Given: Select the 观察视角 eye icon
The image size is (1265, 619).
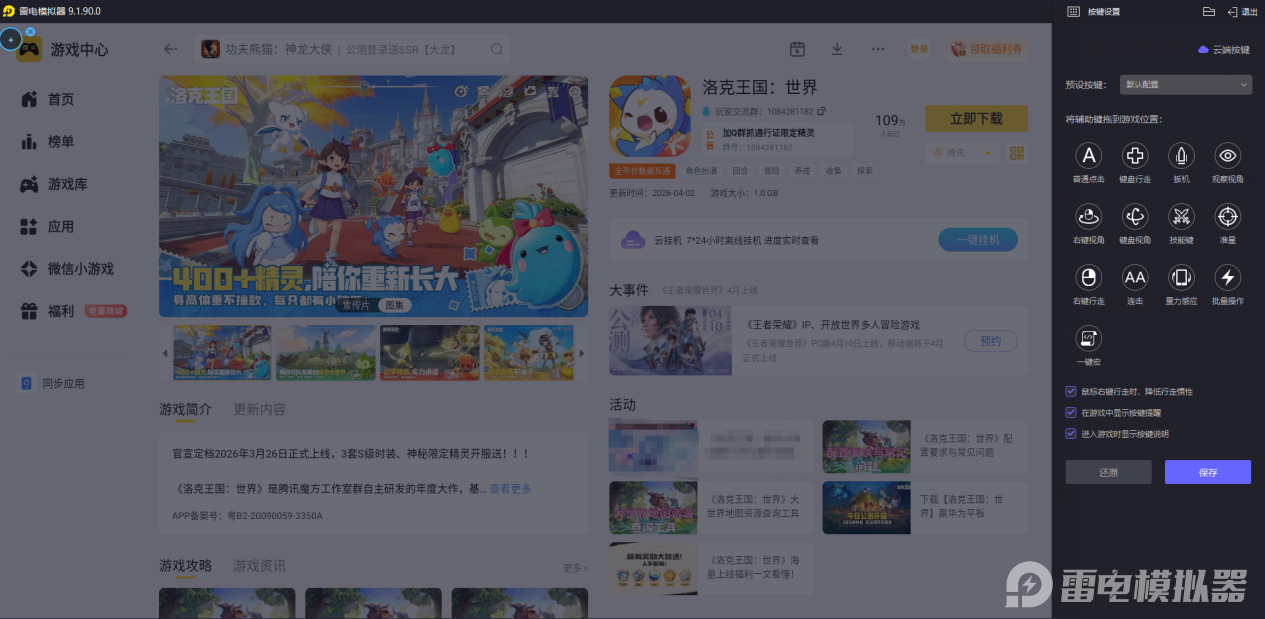Looking at the screenshot, I should coord(1228,155).
